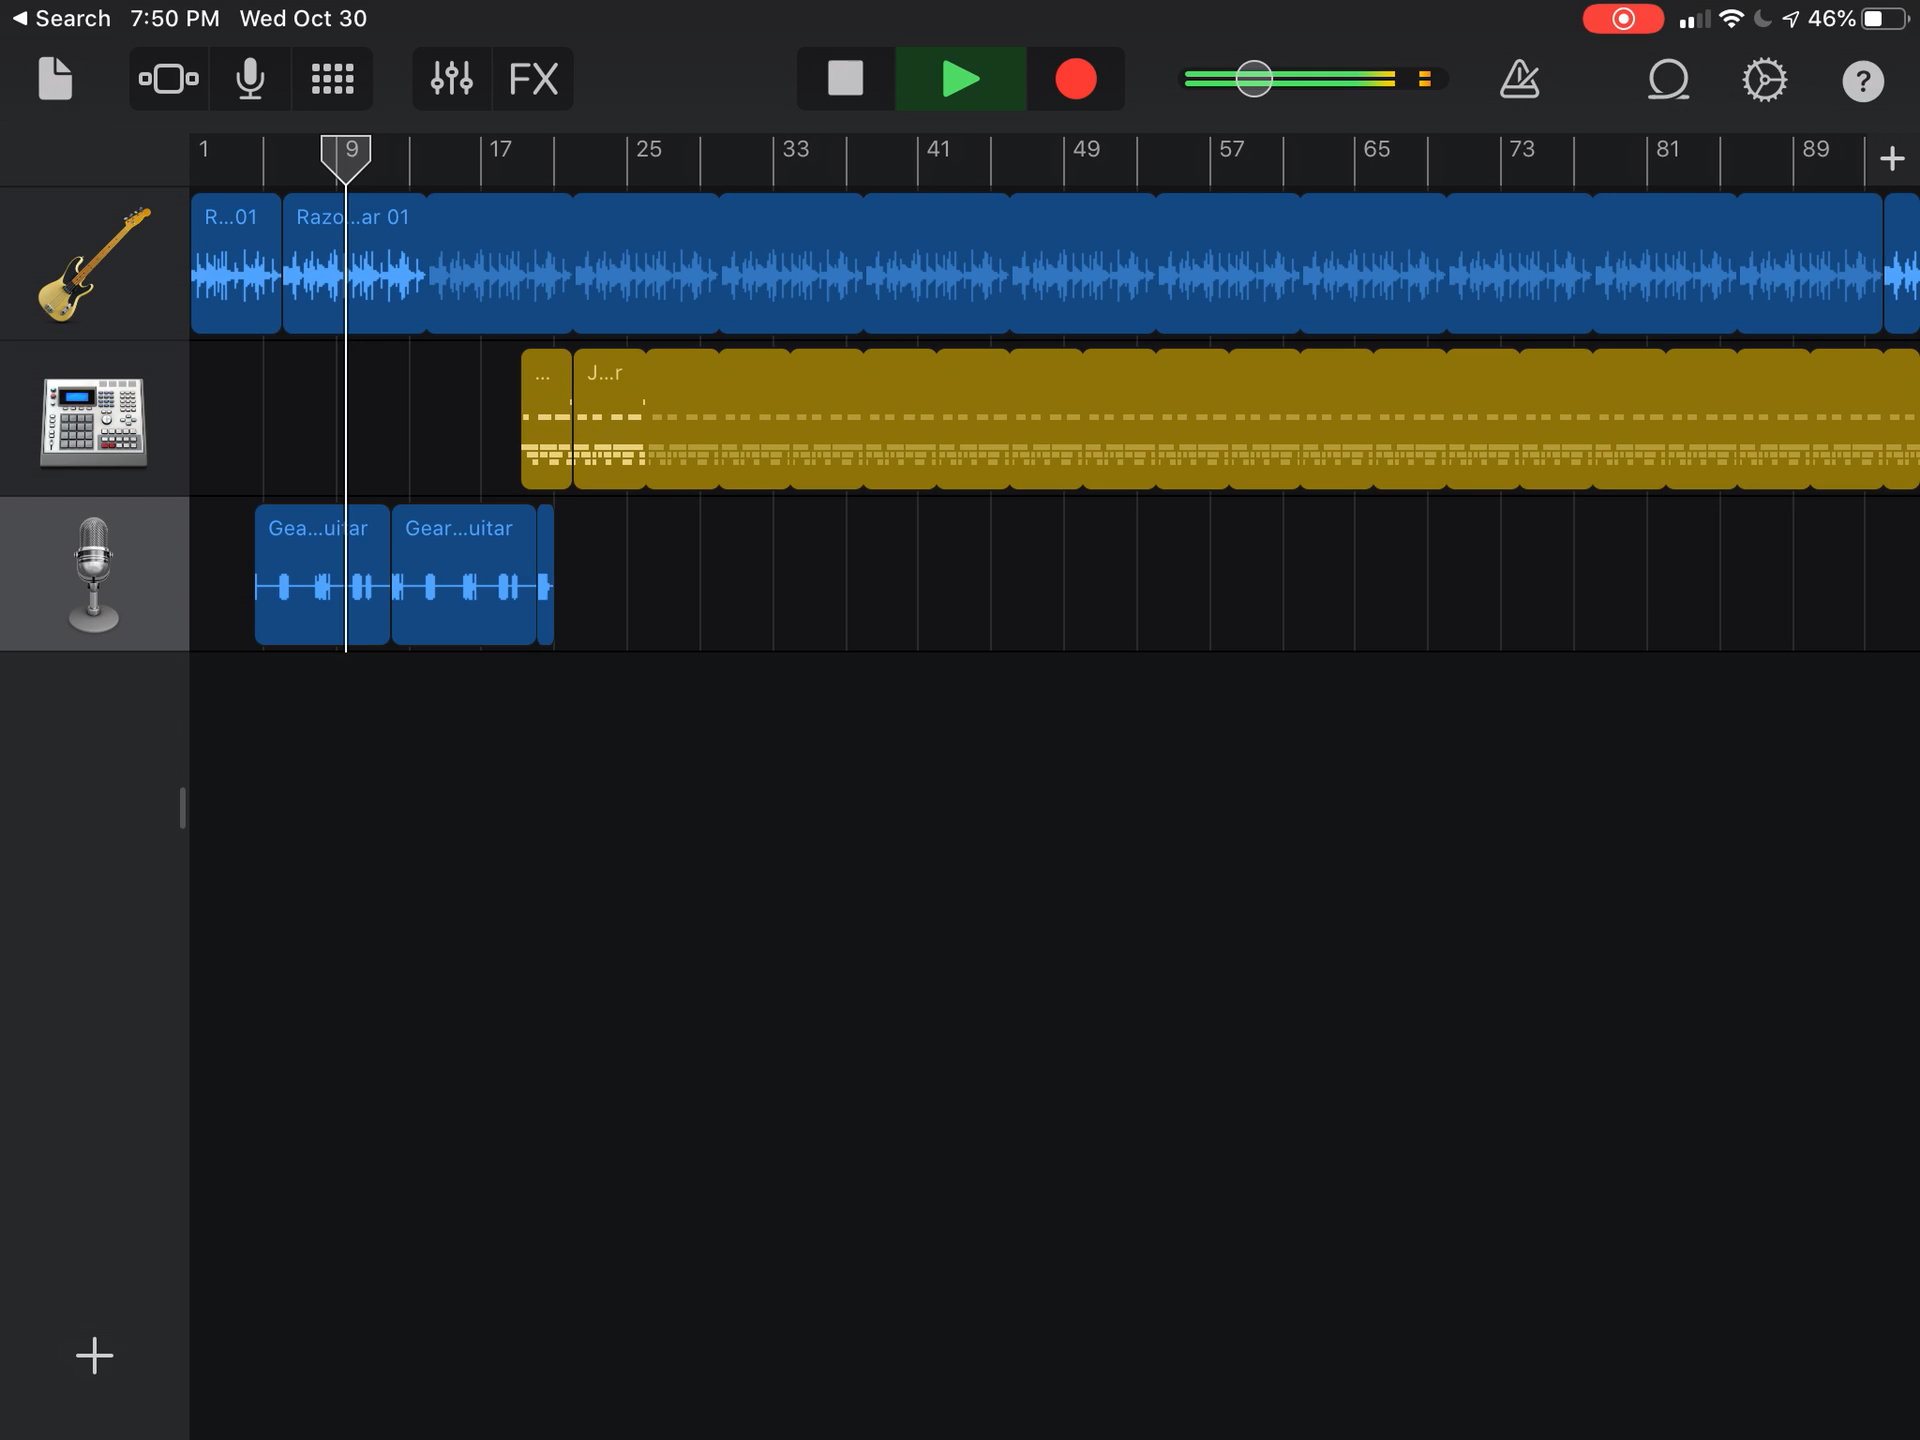The image size is (1920, 1440).
Task: Select the R...01 bass region
Action: coord(236,264)
